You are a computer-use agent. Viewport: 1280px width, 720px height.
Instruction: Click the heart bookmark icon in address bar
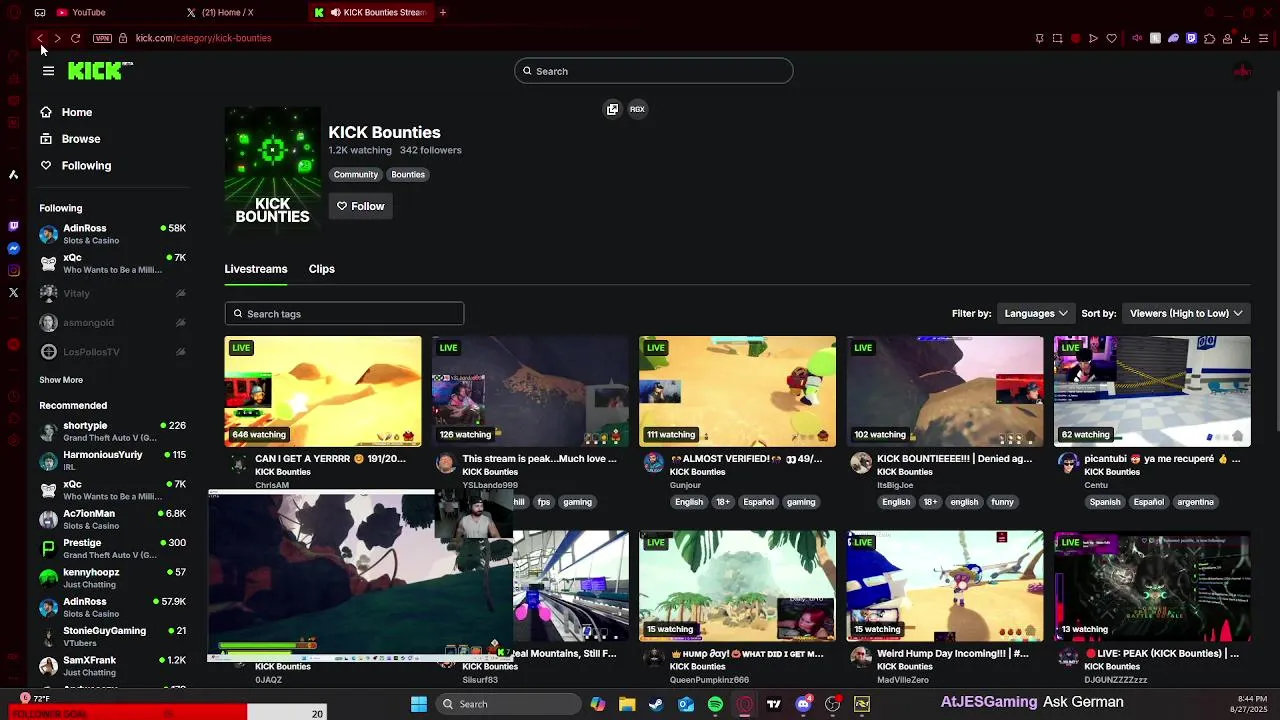pyautogui.click(x=1111, y=38)
